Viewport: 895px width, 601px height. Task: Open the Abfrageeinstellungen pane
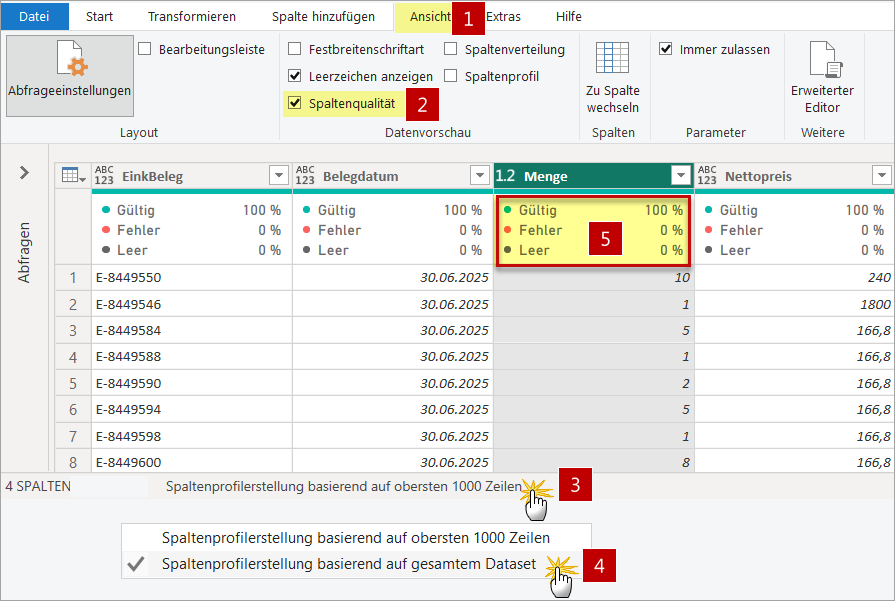pos(69,75)
